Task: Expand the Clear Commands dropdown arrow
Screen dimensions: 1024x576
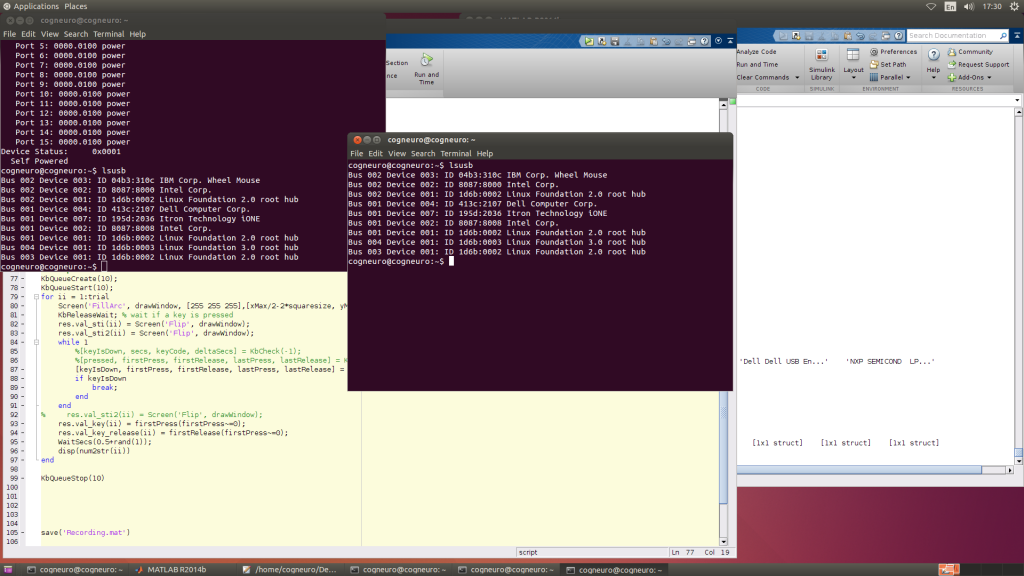Action: coord(797,78)
